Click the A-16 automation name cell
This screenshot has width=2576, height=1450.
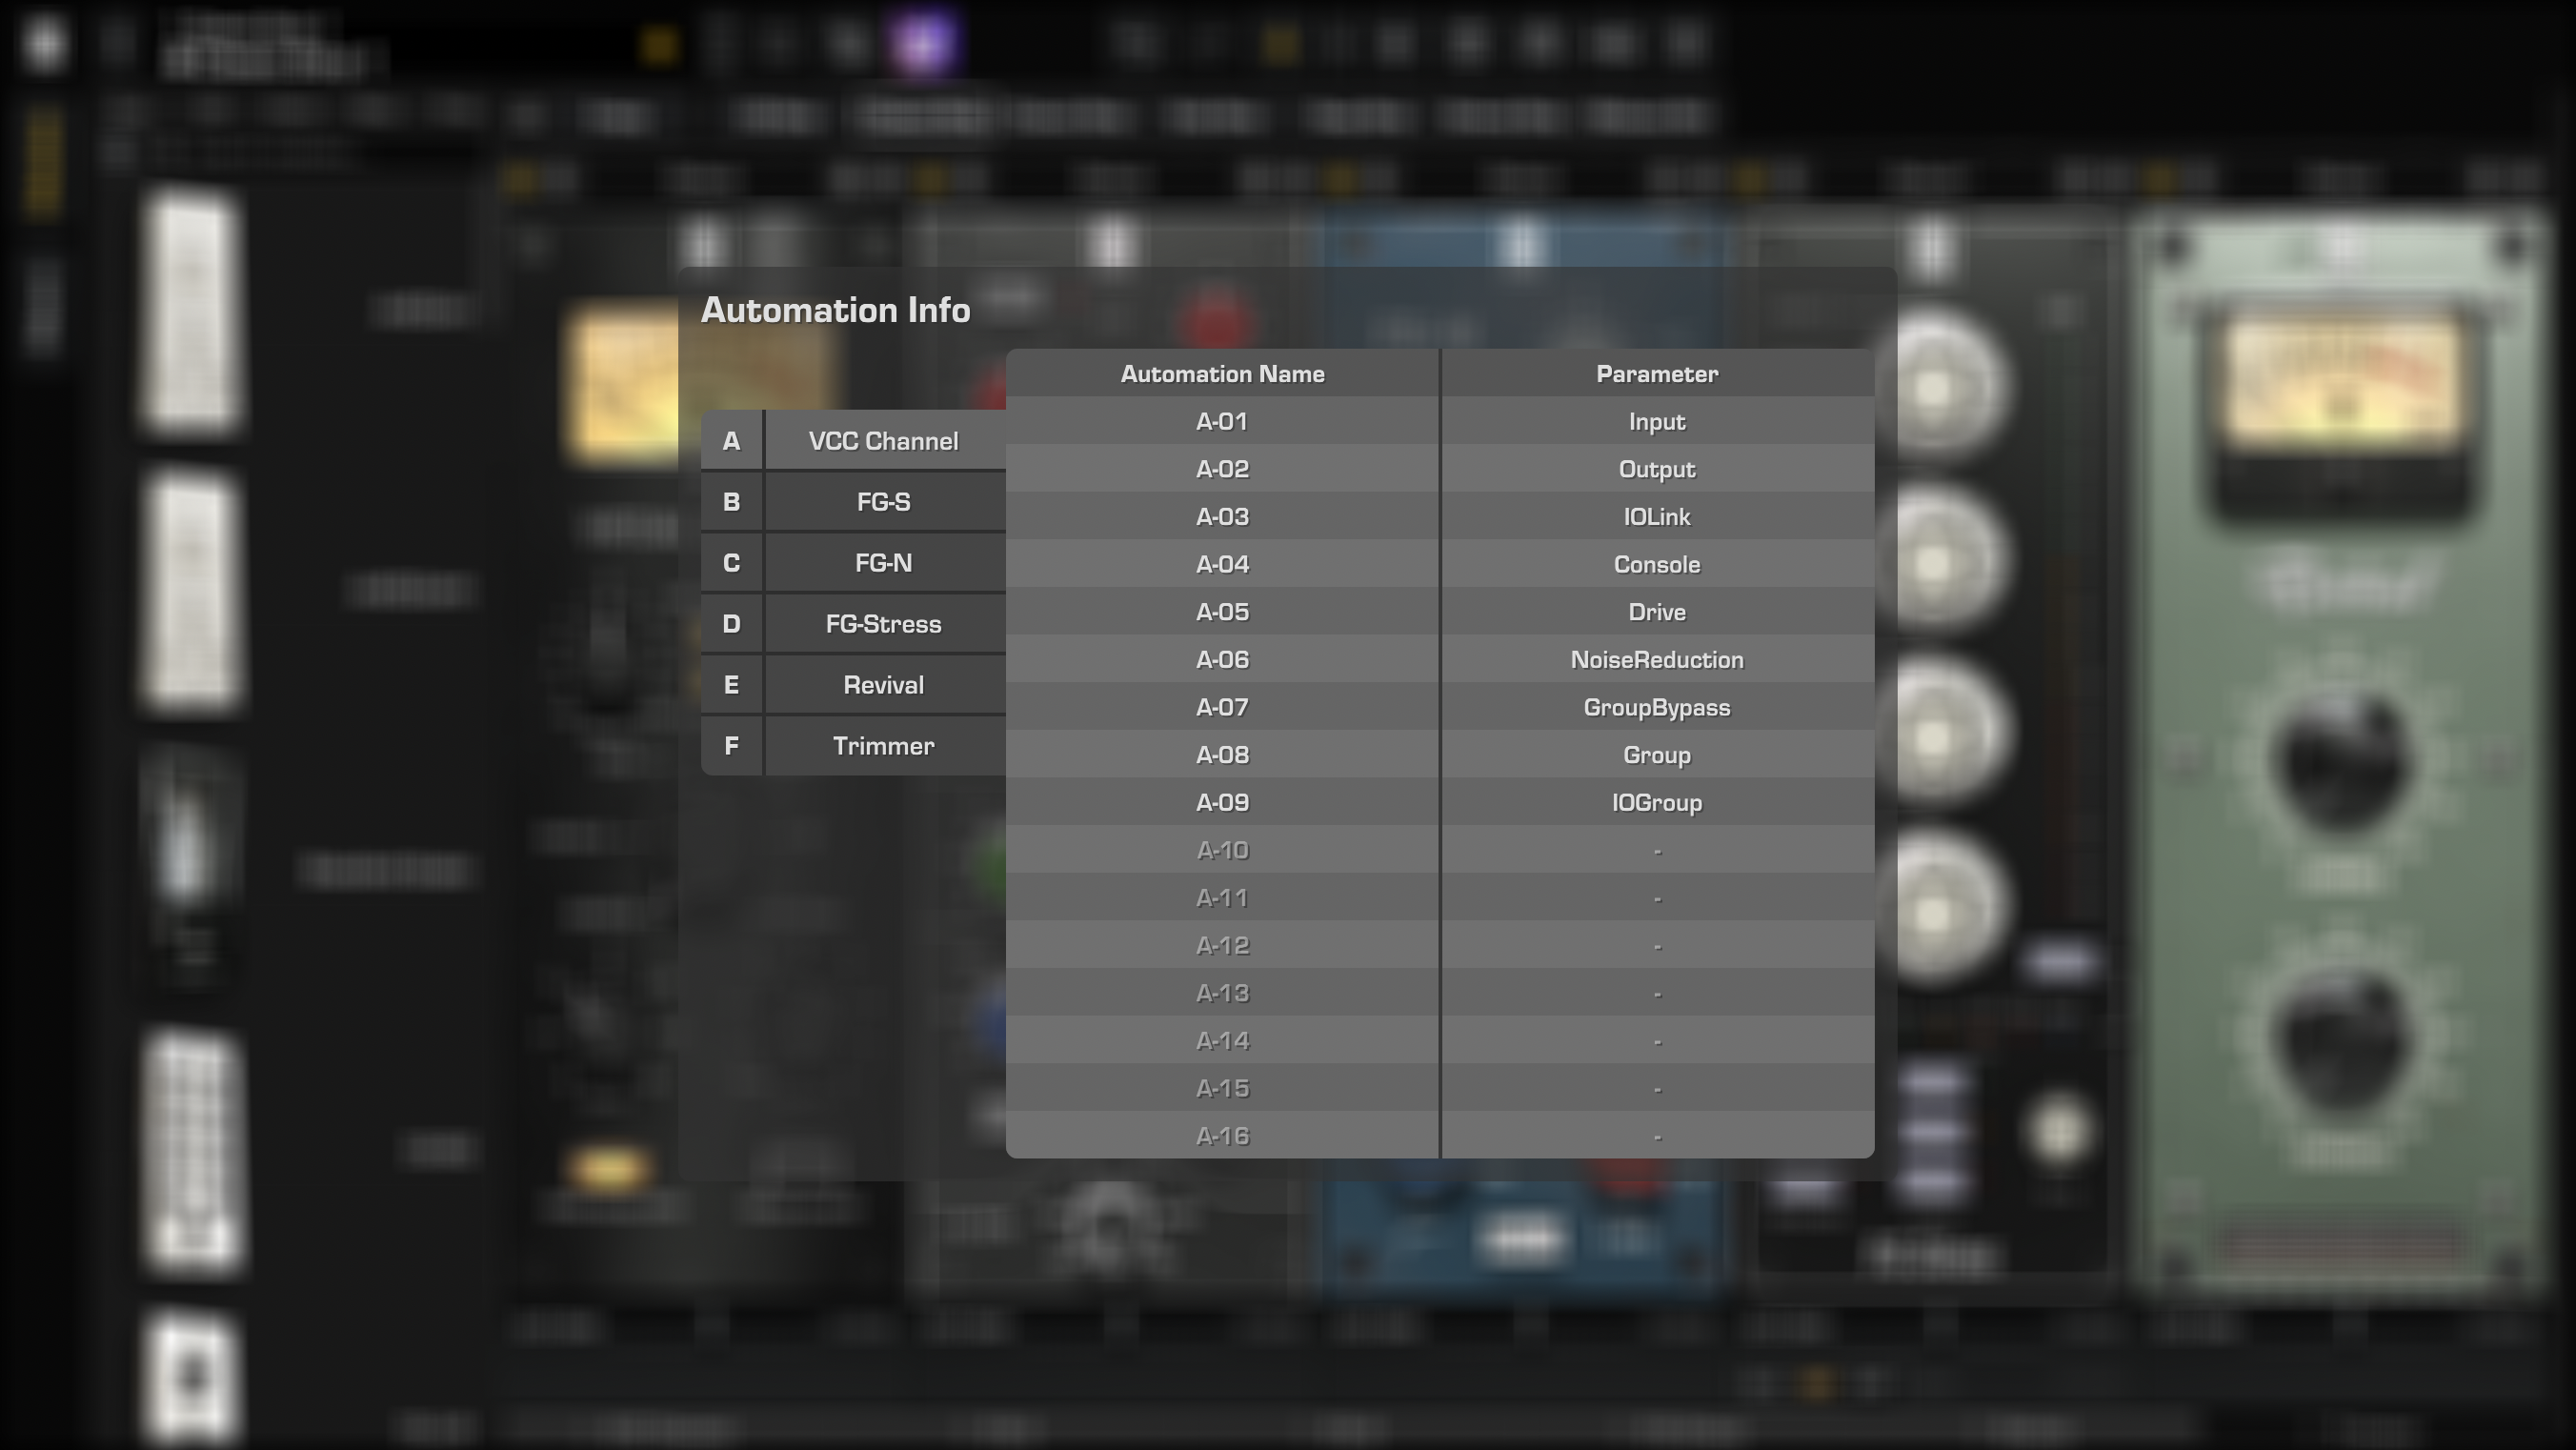tap(1222, 1136)
